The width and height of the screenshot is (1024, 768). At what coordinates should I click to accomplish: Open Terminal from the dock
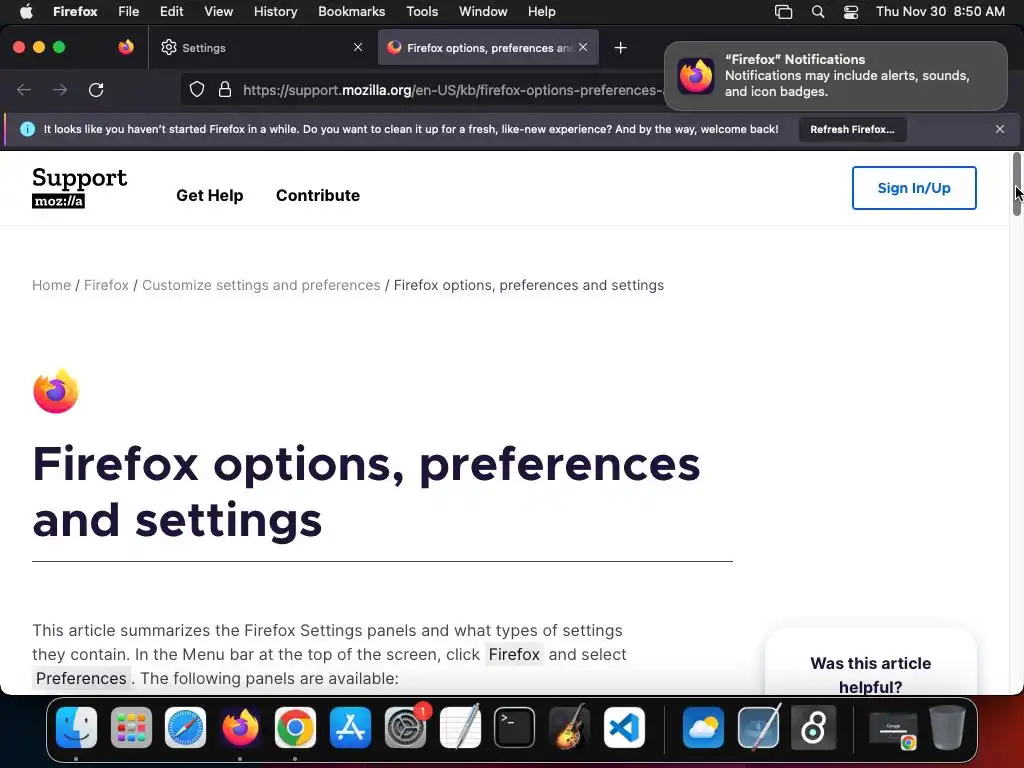tap(515, 727)
